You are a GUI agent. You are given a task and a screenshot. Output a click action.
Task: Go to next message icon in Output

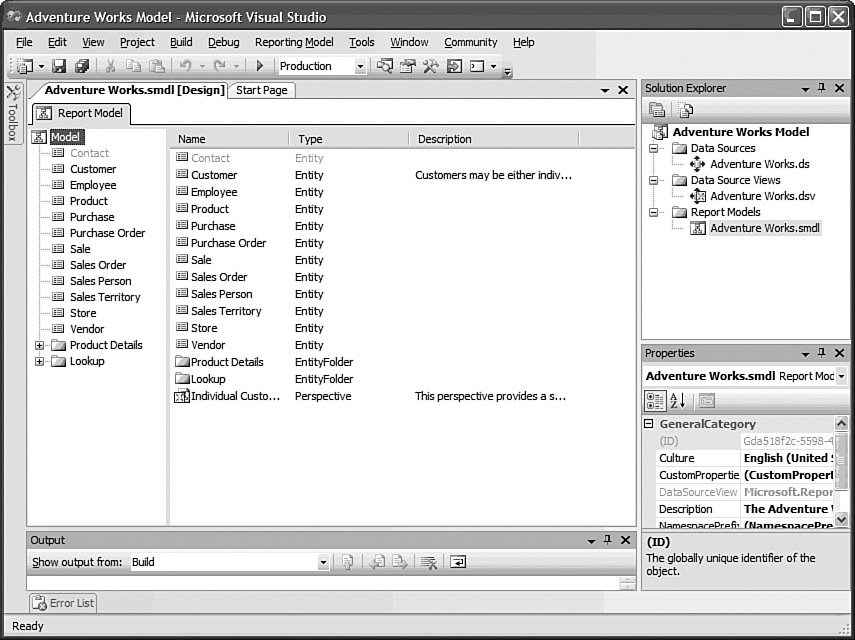pyautogui.click(x=400, y=562)
